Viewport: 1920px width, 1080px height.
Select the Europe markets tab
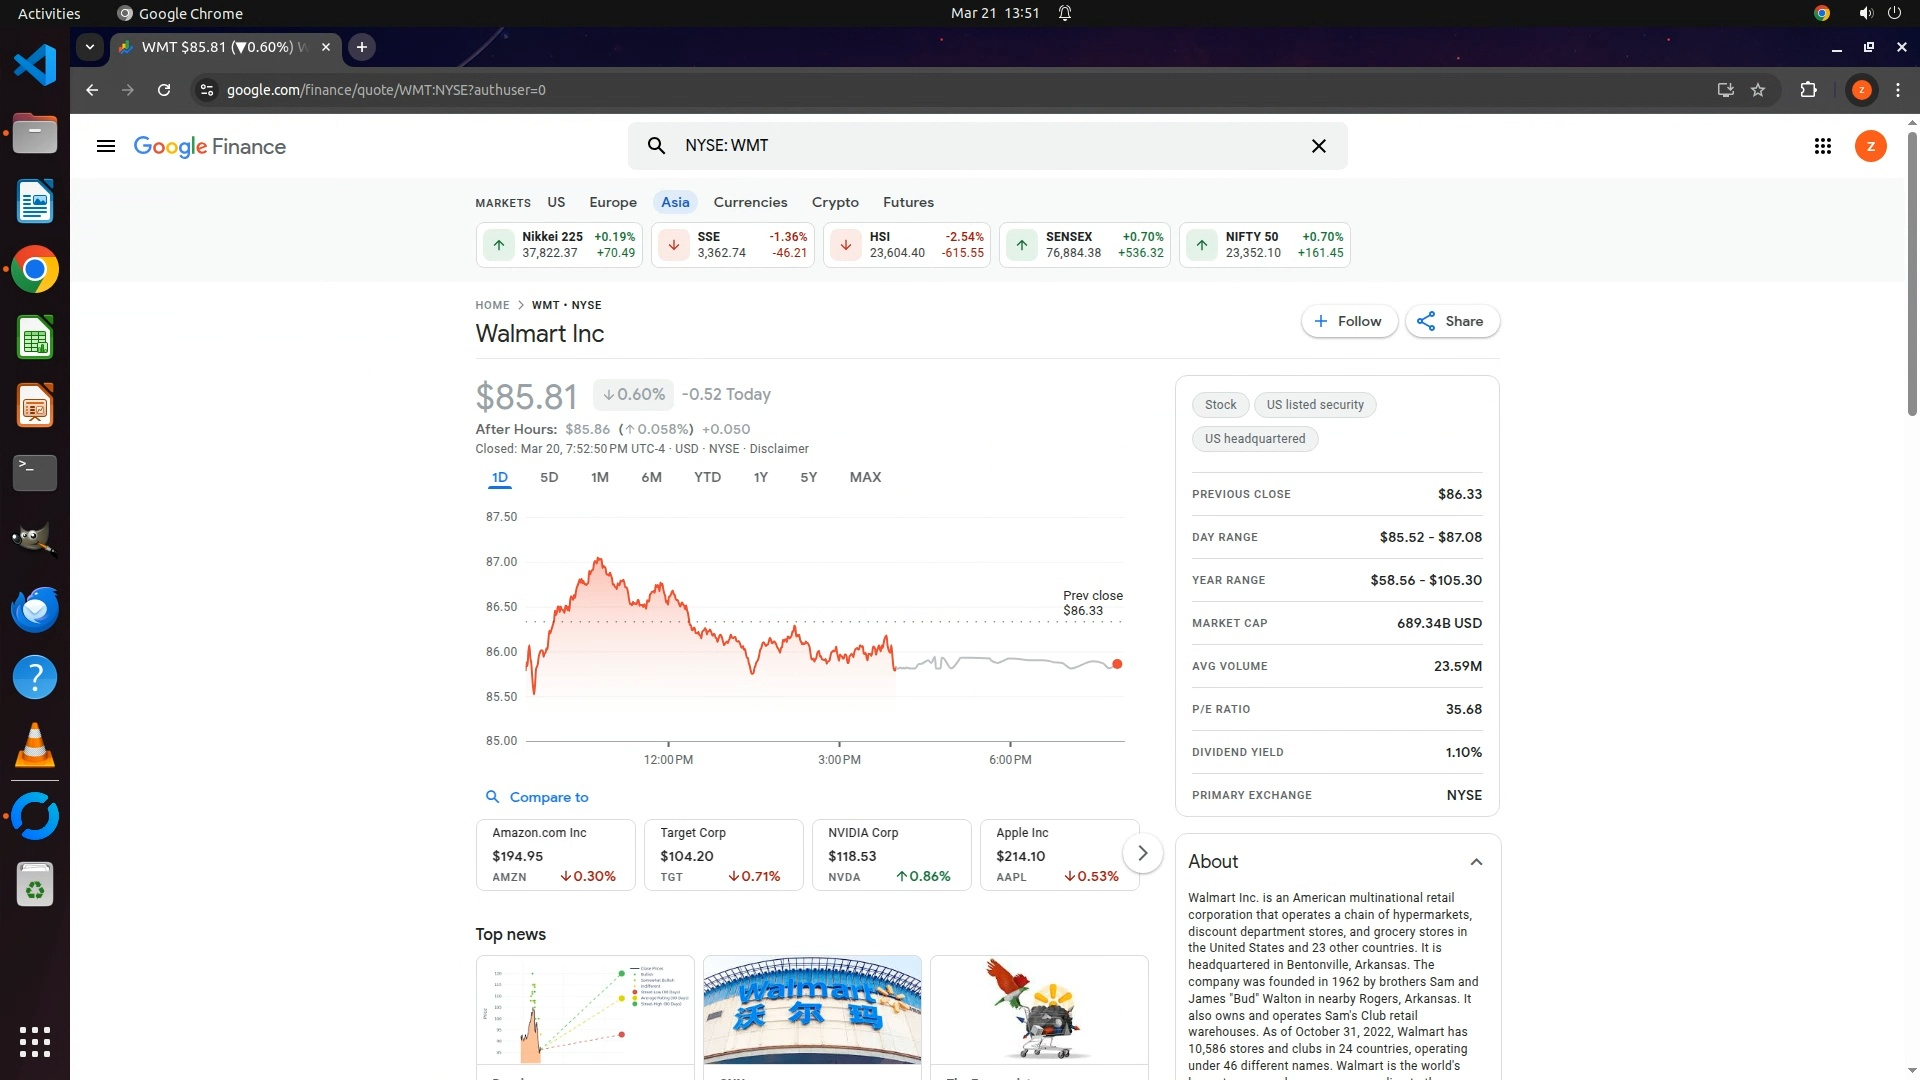pyautogui.click(x=612, y=202)
